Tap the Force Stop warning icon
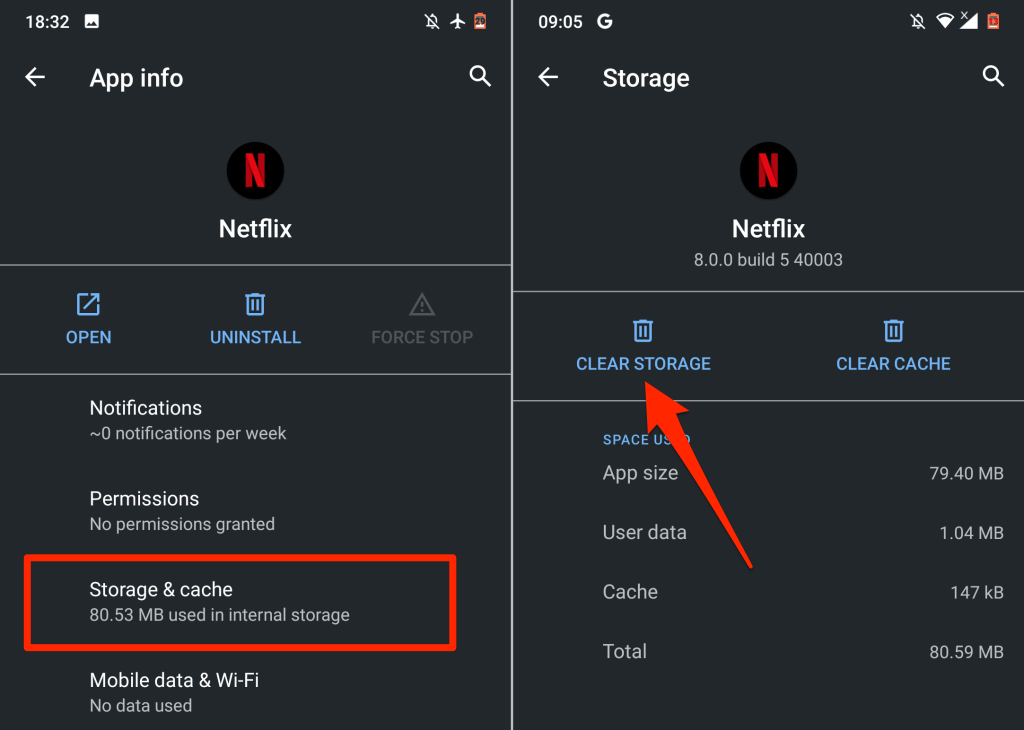The image size is (1024, 730). (x=422, y=304)
